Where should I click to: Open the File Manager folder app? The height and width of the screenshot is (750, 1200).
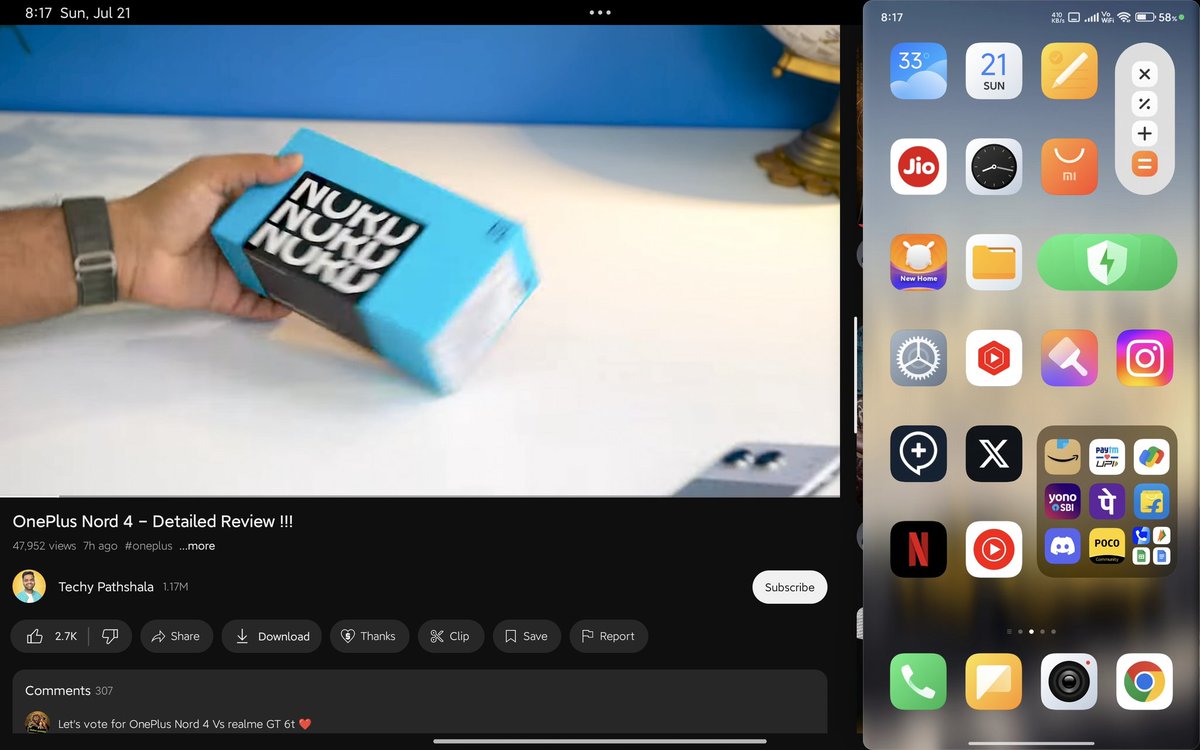(994, 262)
